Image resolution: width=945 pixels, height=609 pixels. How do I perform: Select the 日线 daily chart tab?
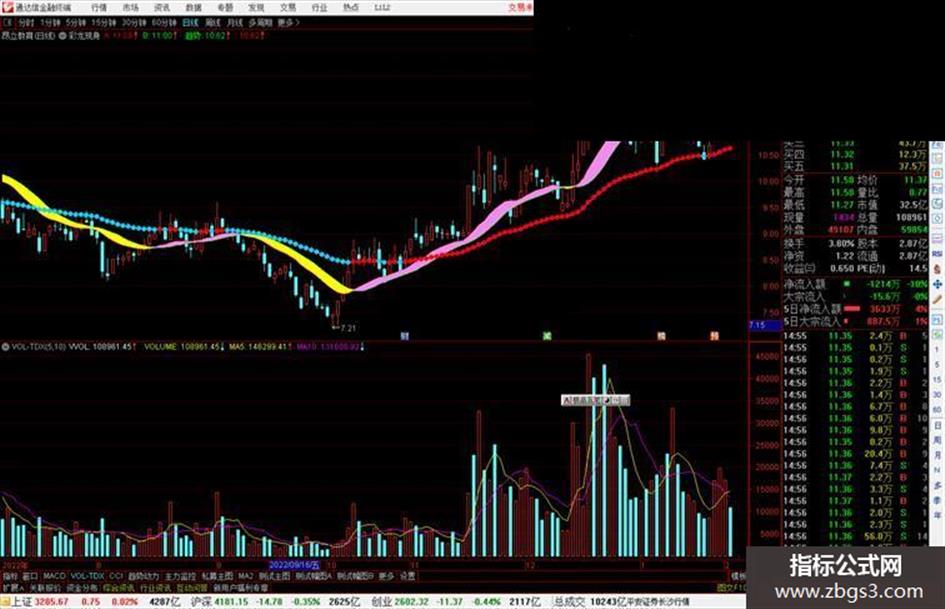pos(190,22)
